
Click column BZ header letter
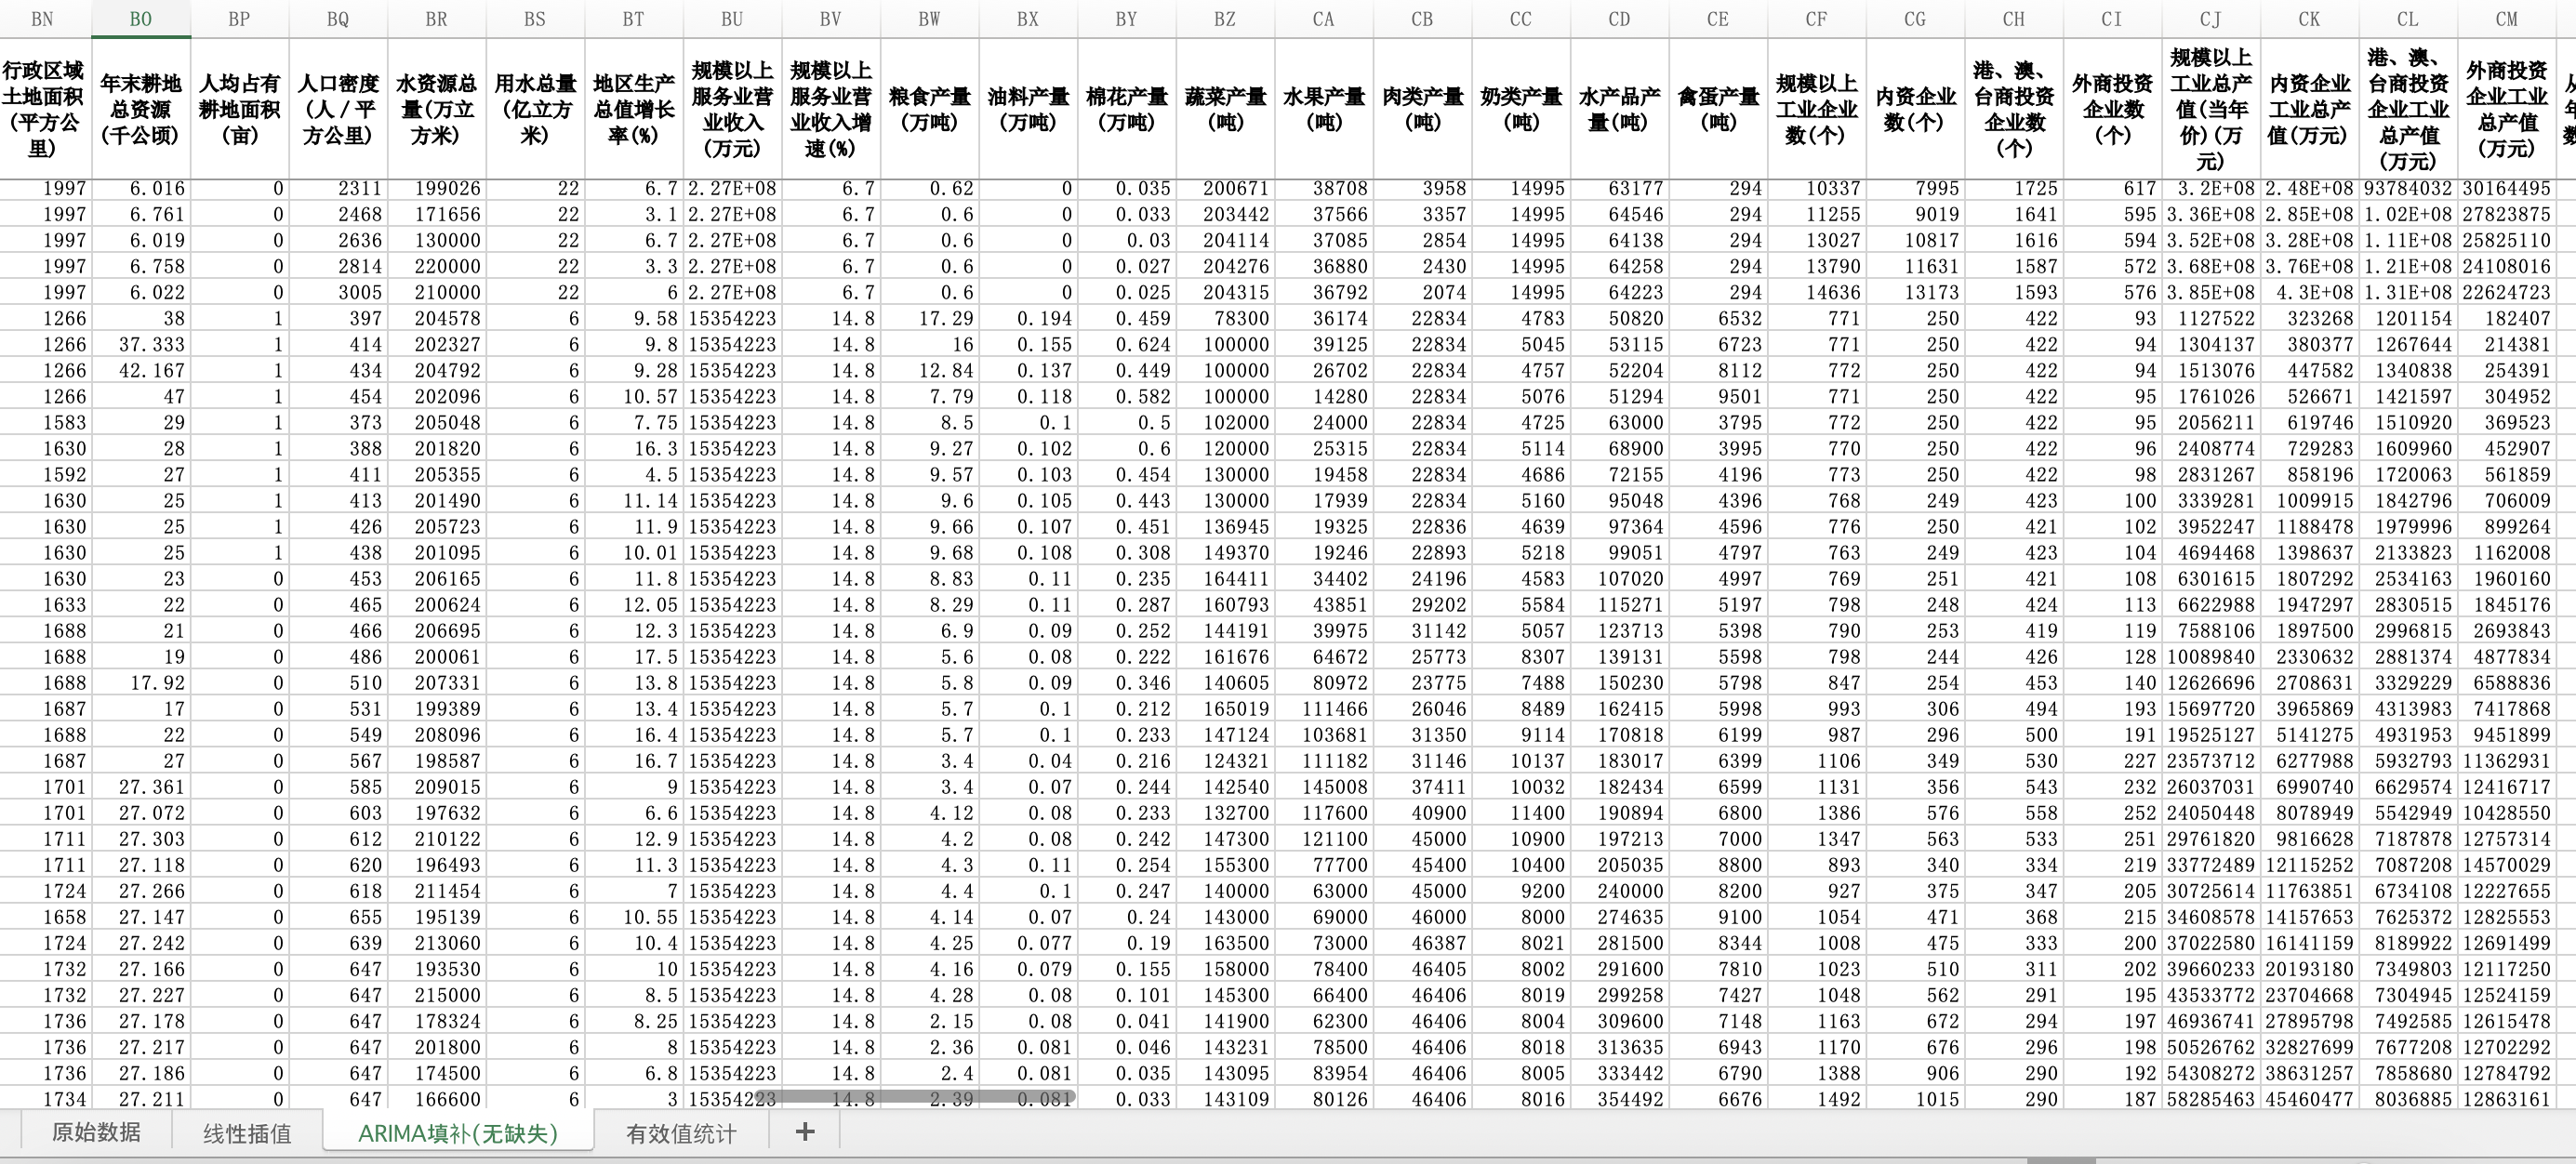click(x=1225, y=19)
